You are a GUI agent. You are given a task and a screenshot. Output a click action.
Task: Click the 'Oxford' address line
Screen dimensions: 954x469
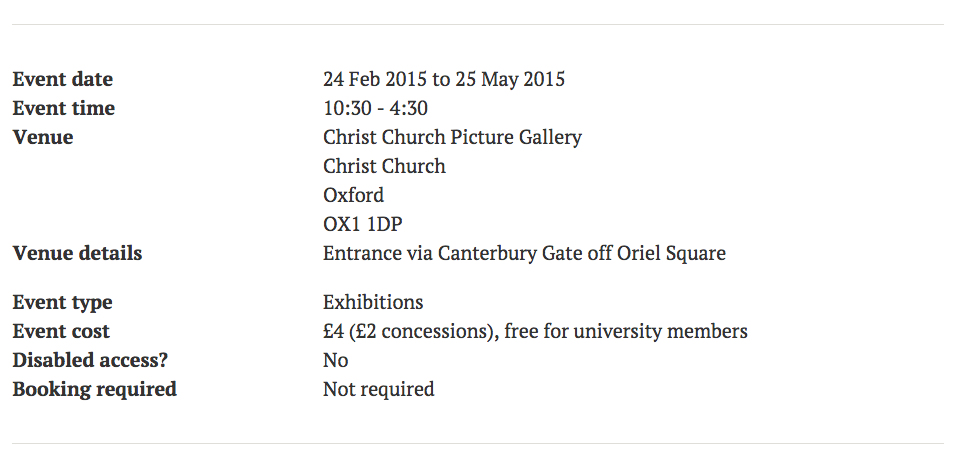[353, 196]
